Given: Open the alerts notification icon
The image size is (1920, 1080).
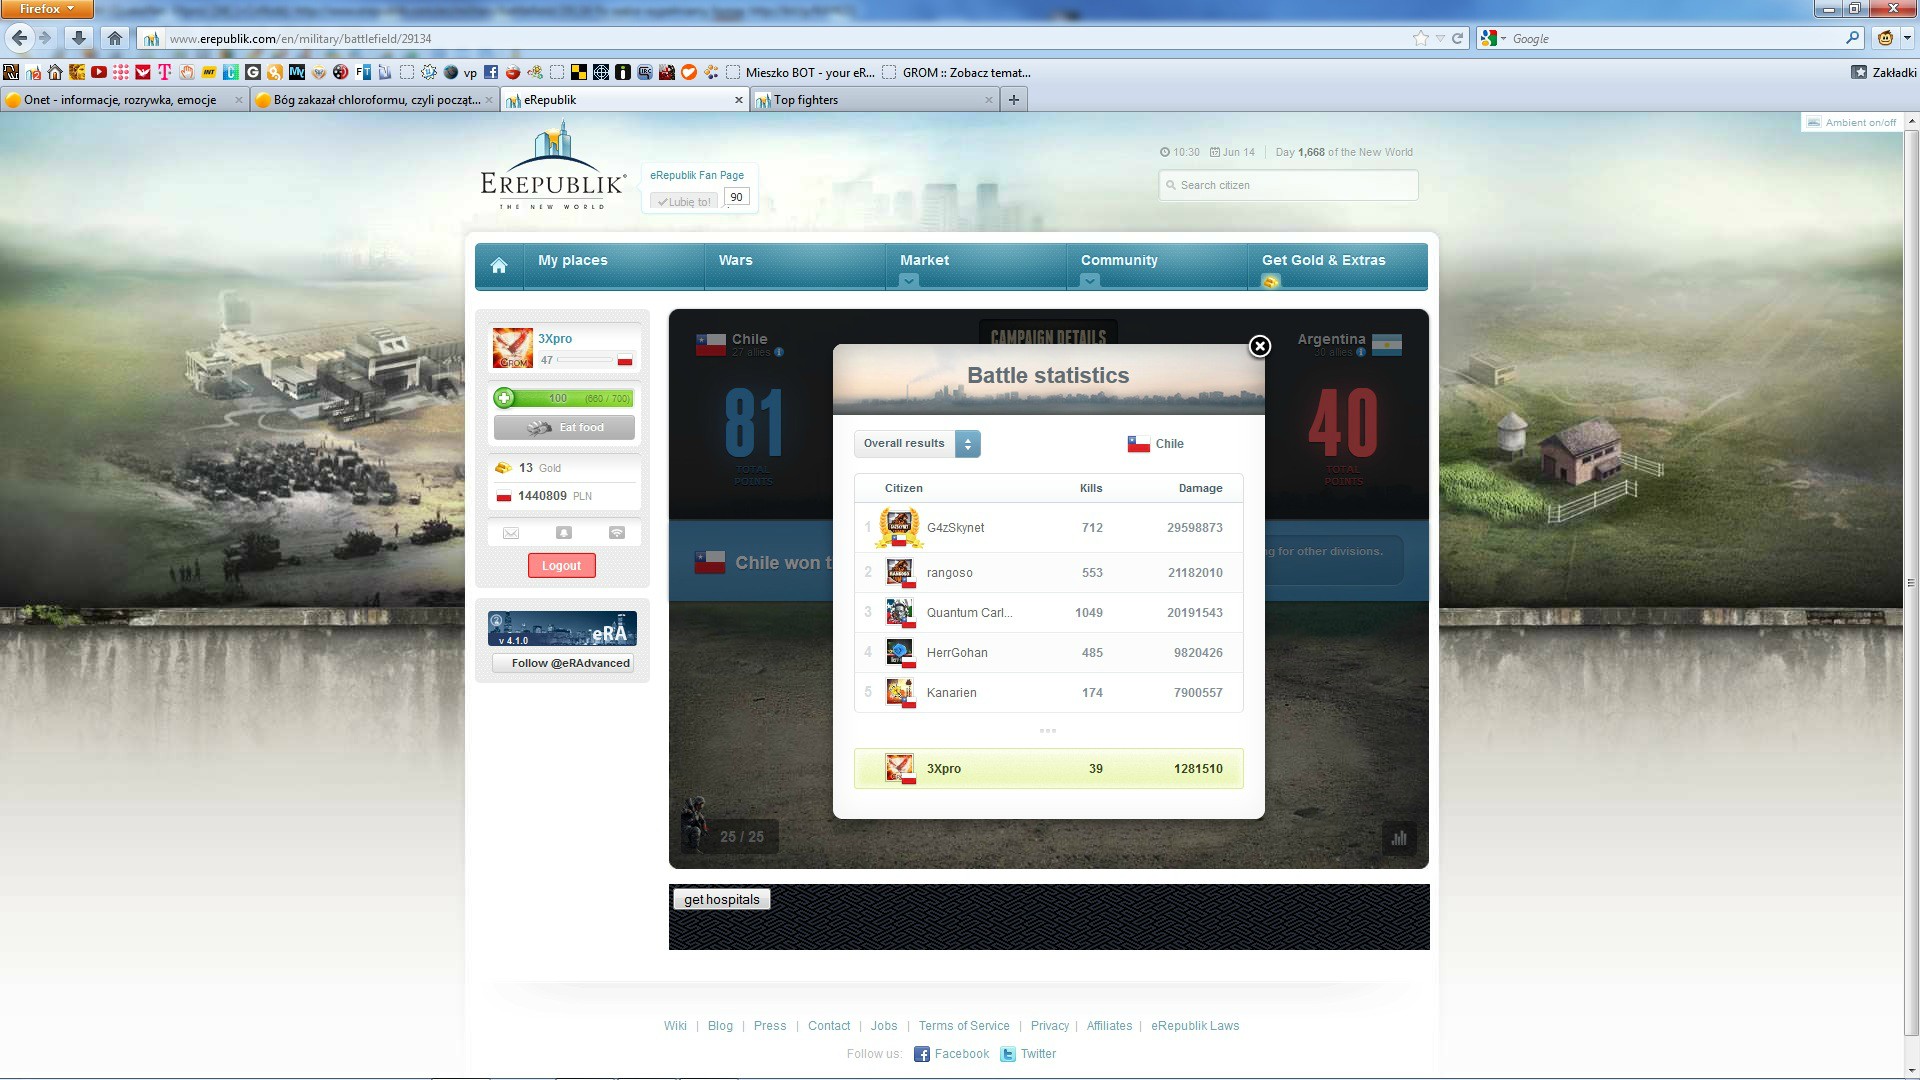Looking at the screenshot, I should [564, 533].
